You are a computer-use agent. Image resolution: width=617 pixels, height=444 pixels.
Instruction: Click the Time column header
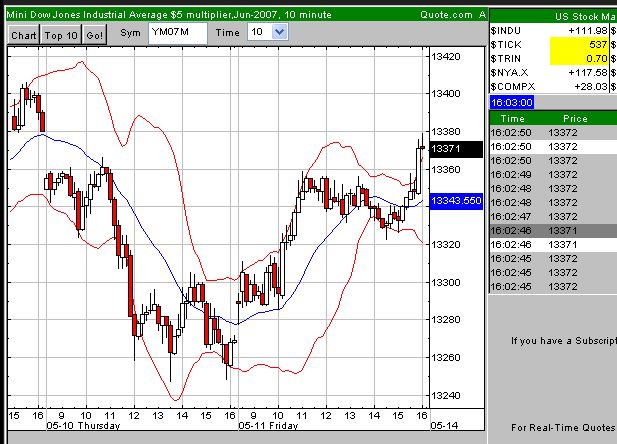point(512,119)
